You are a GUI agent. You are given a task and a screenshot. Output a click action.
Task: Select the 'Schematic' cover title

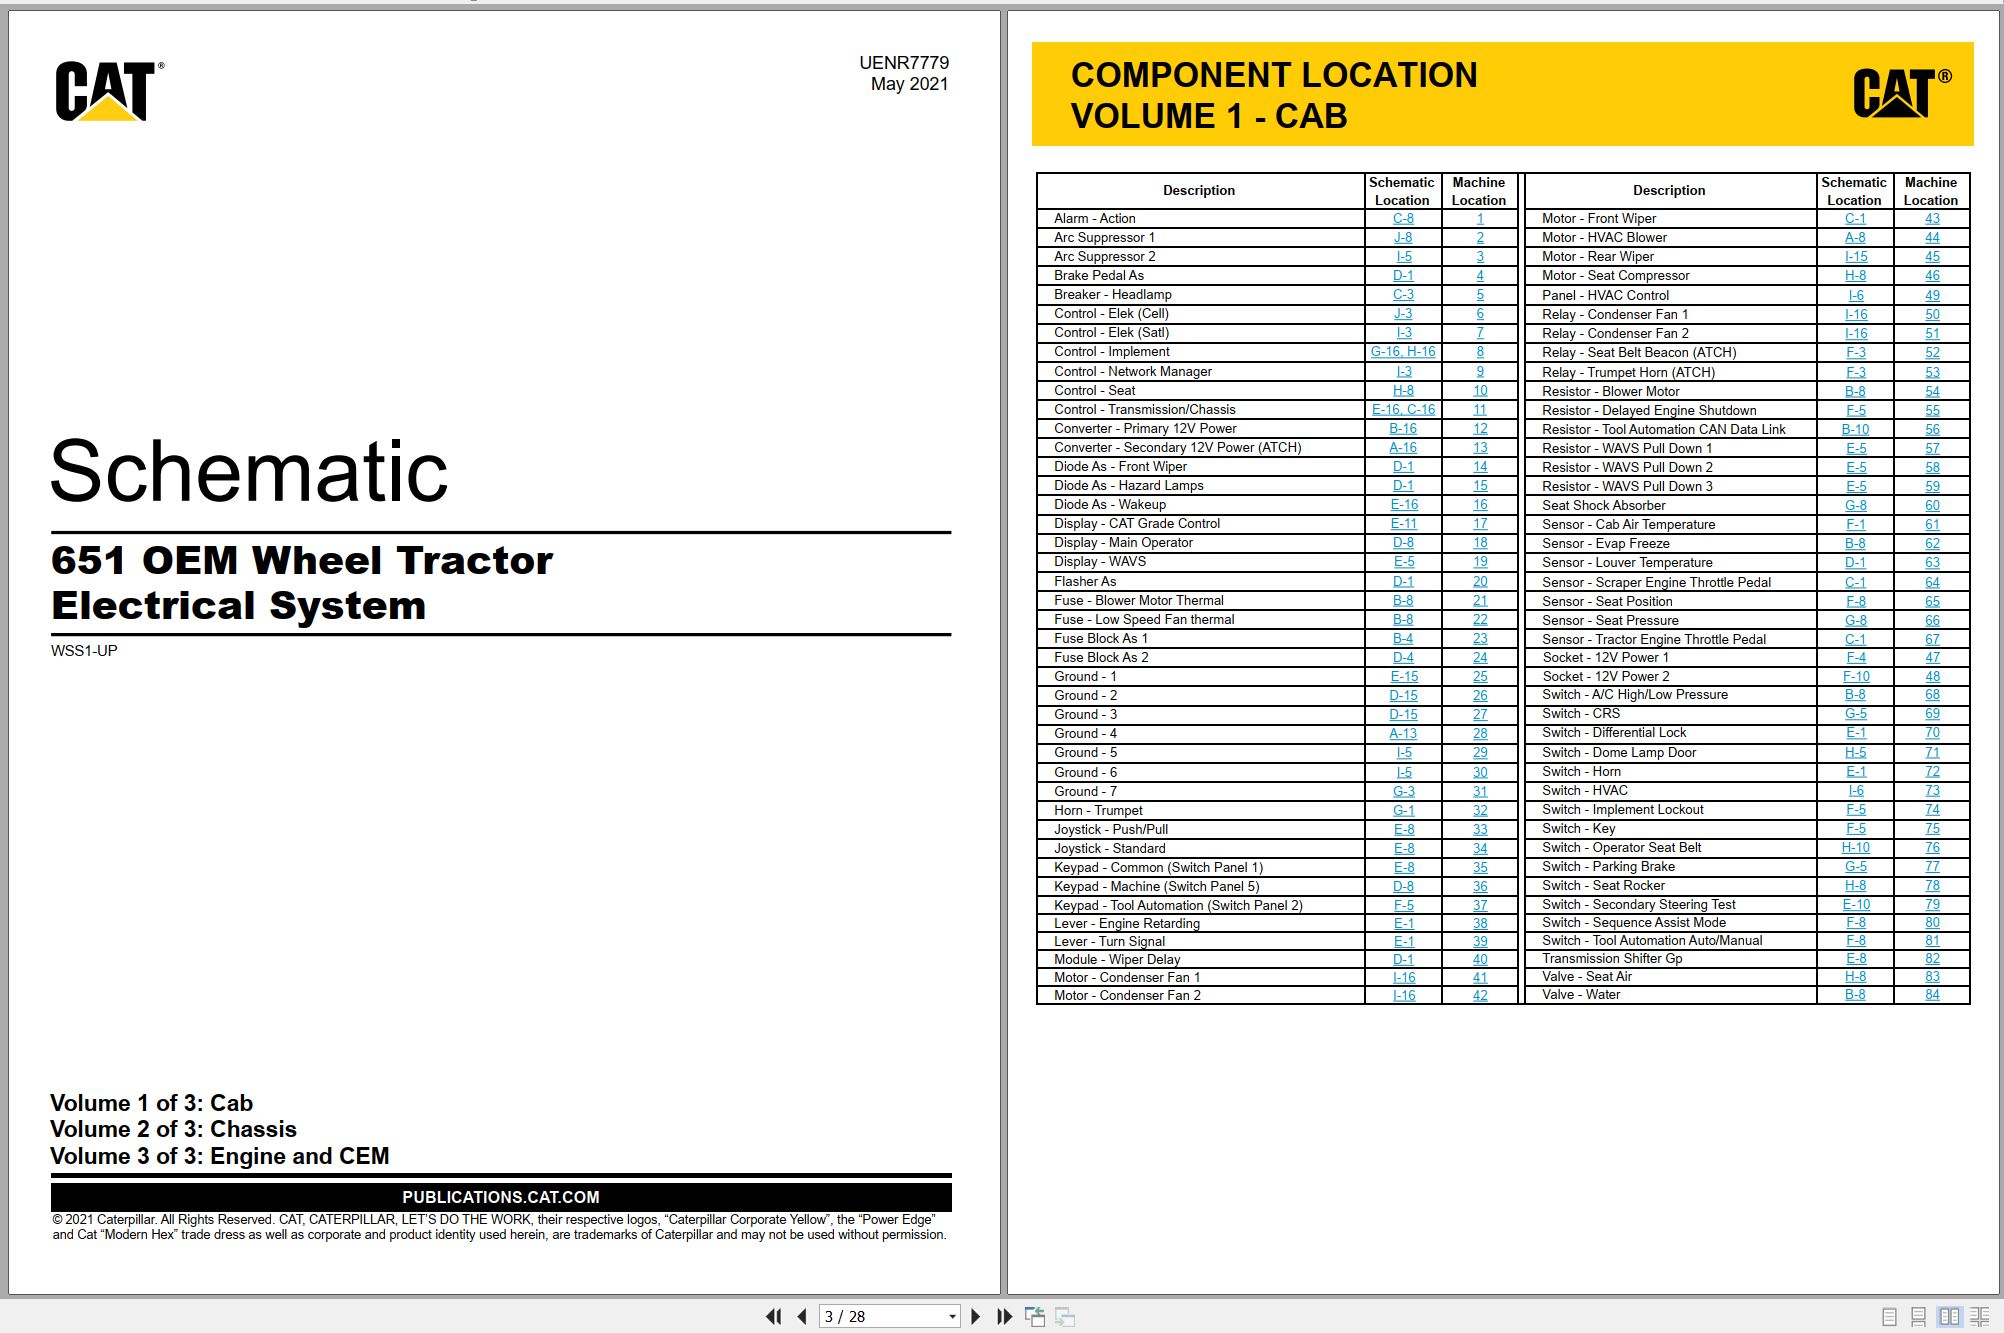249,471
